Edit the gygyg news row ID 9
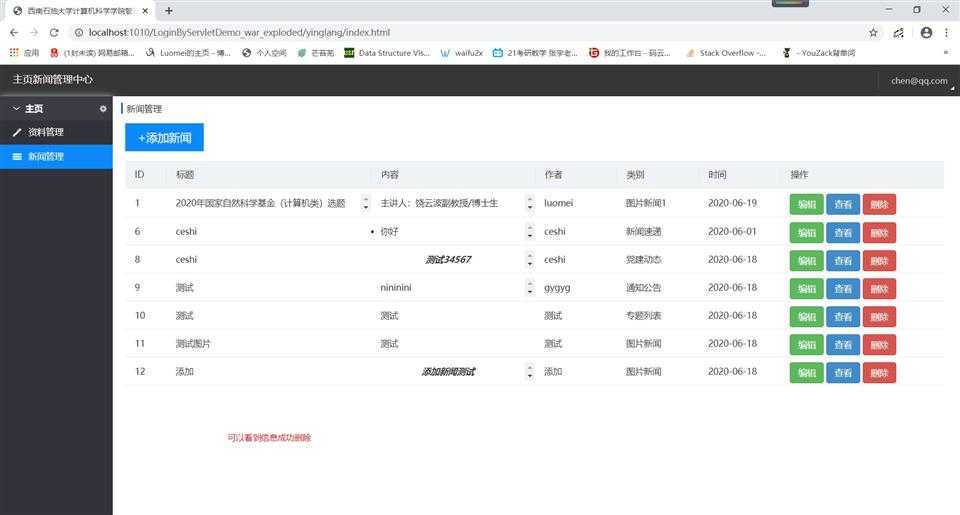Image resolution: width=960 pixels, height=515 pixels. 806,288
